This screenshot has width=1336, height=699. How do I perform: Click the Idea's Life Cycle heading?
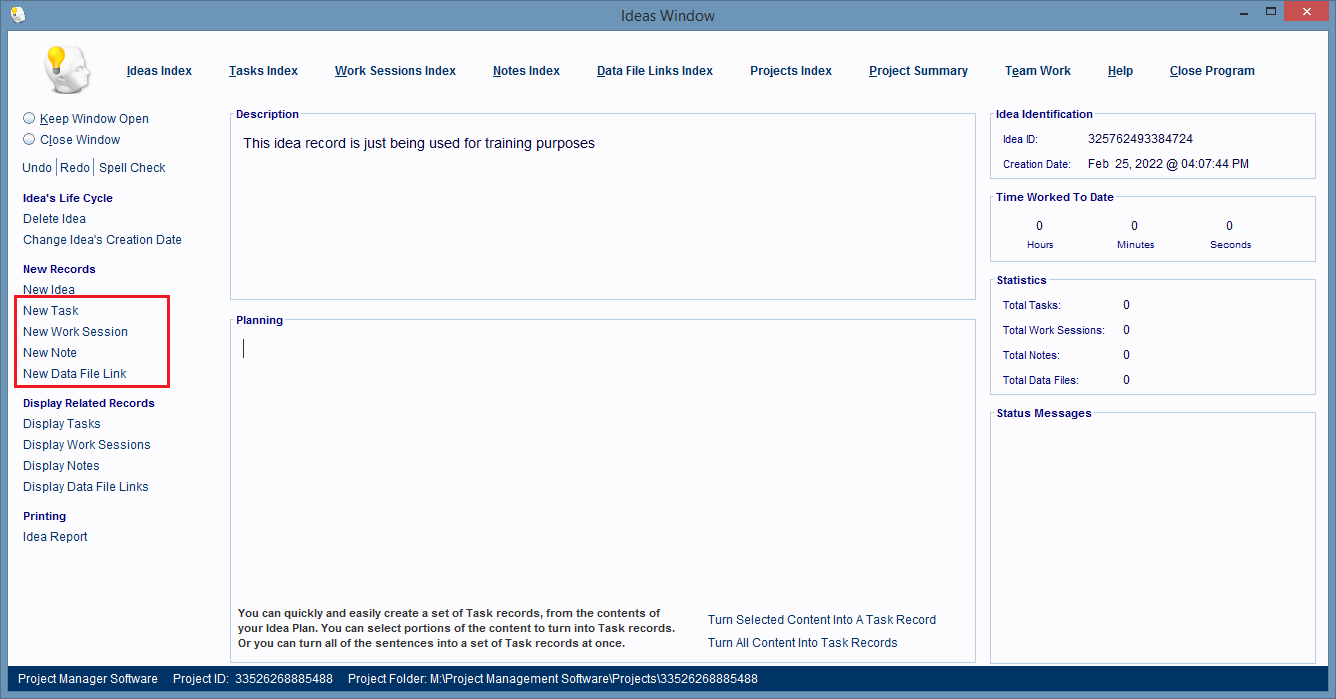tap(68, 198)
